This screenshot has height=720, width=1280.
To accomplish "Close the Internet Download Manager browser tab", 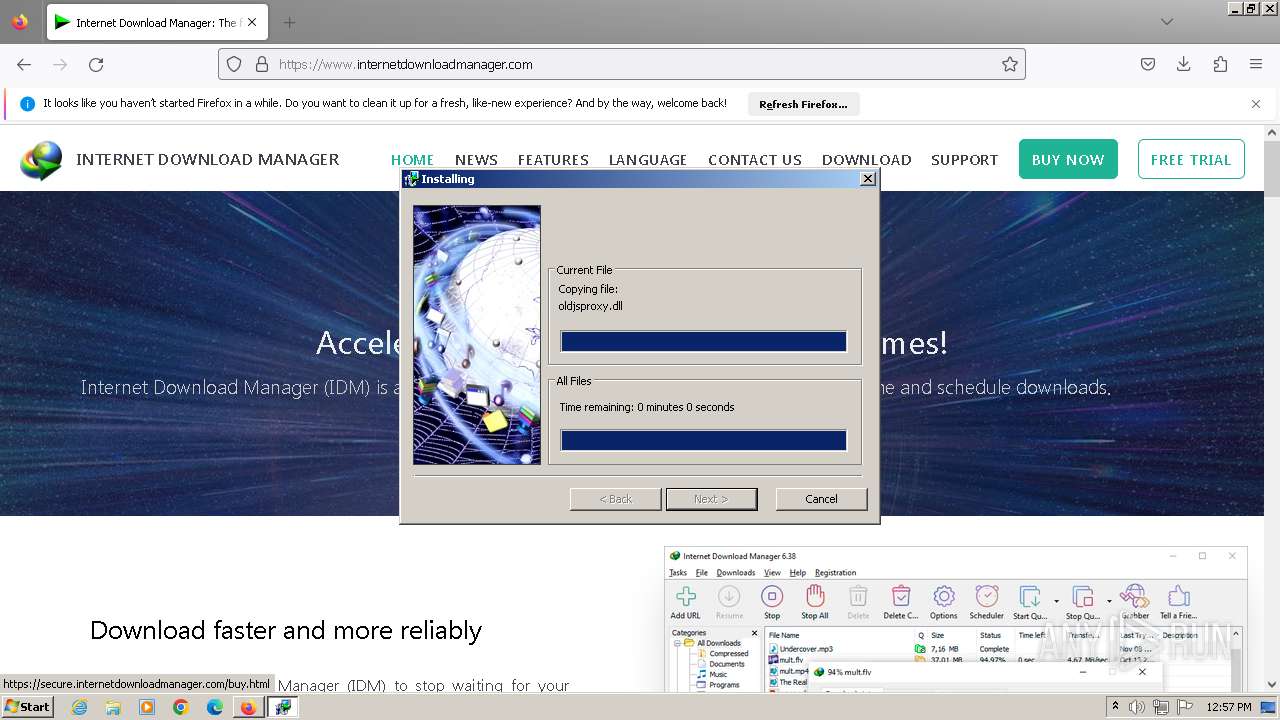I will point(252,22).
